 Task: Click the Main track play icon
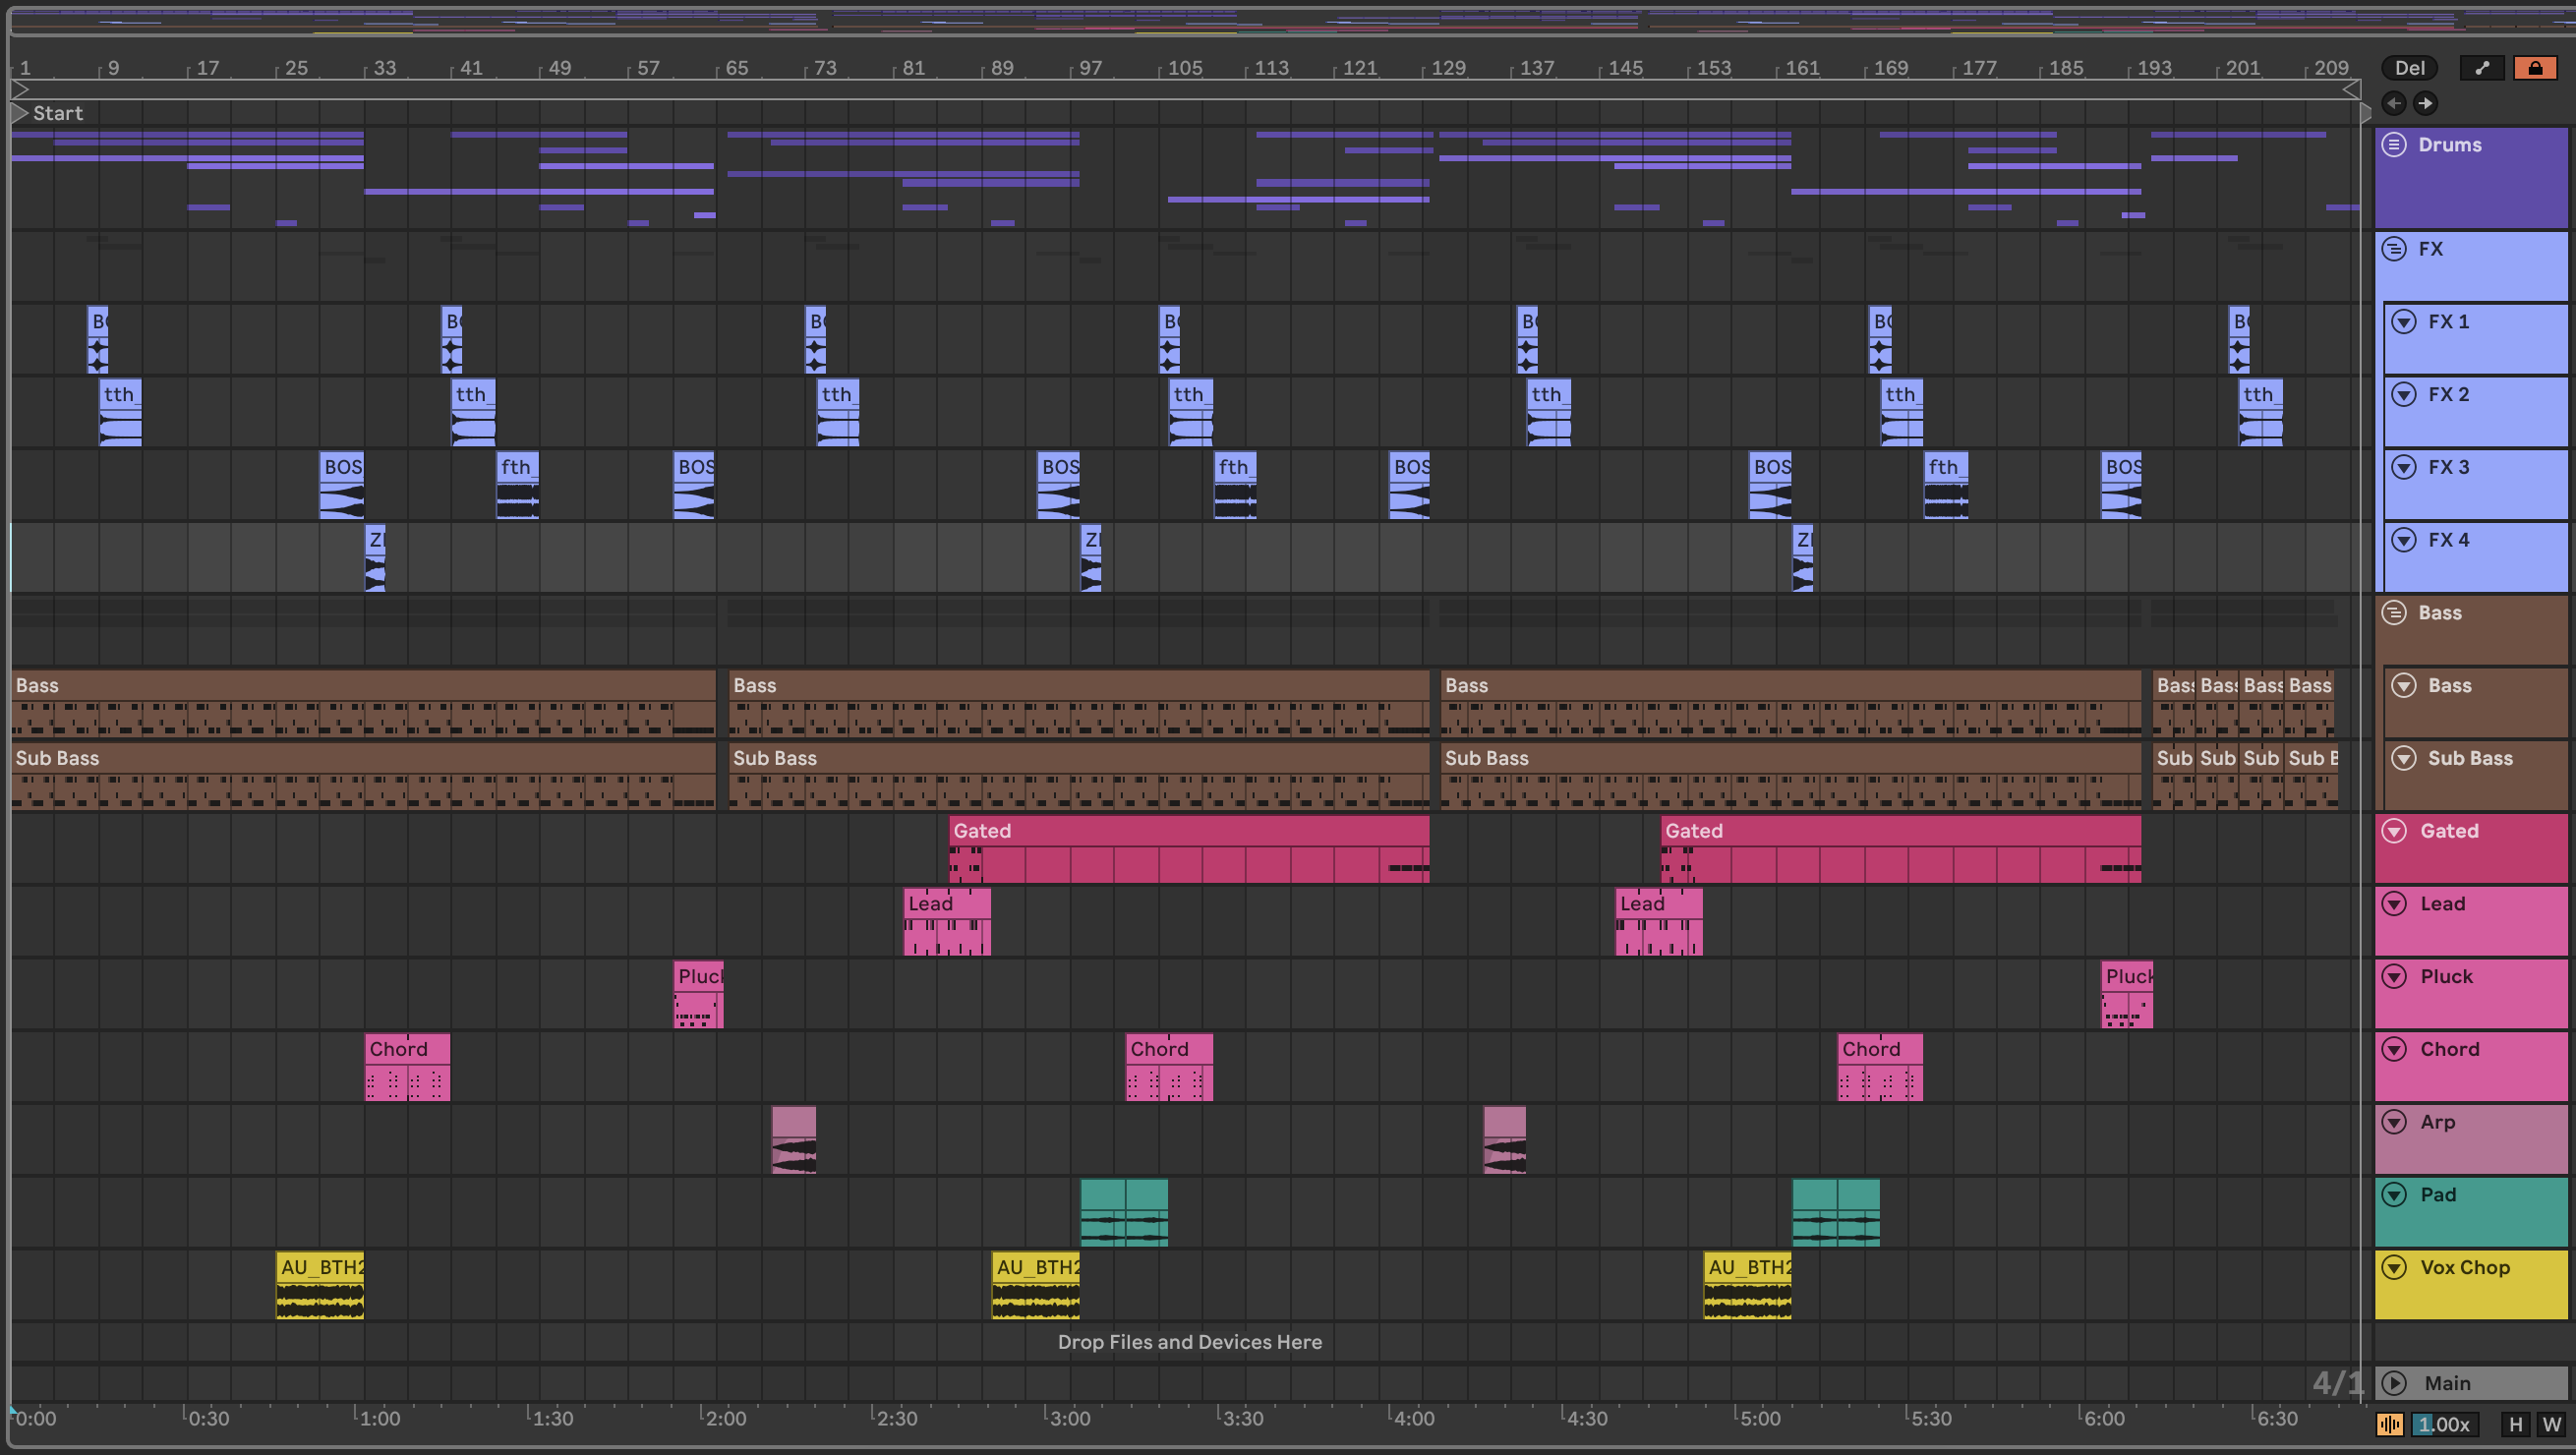coord(2394,1384)
